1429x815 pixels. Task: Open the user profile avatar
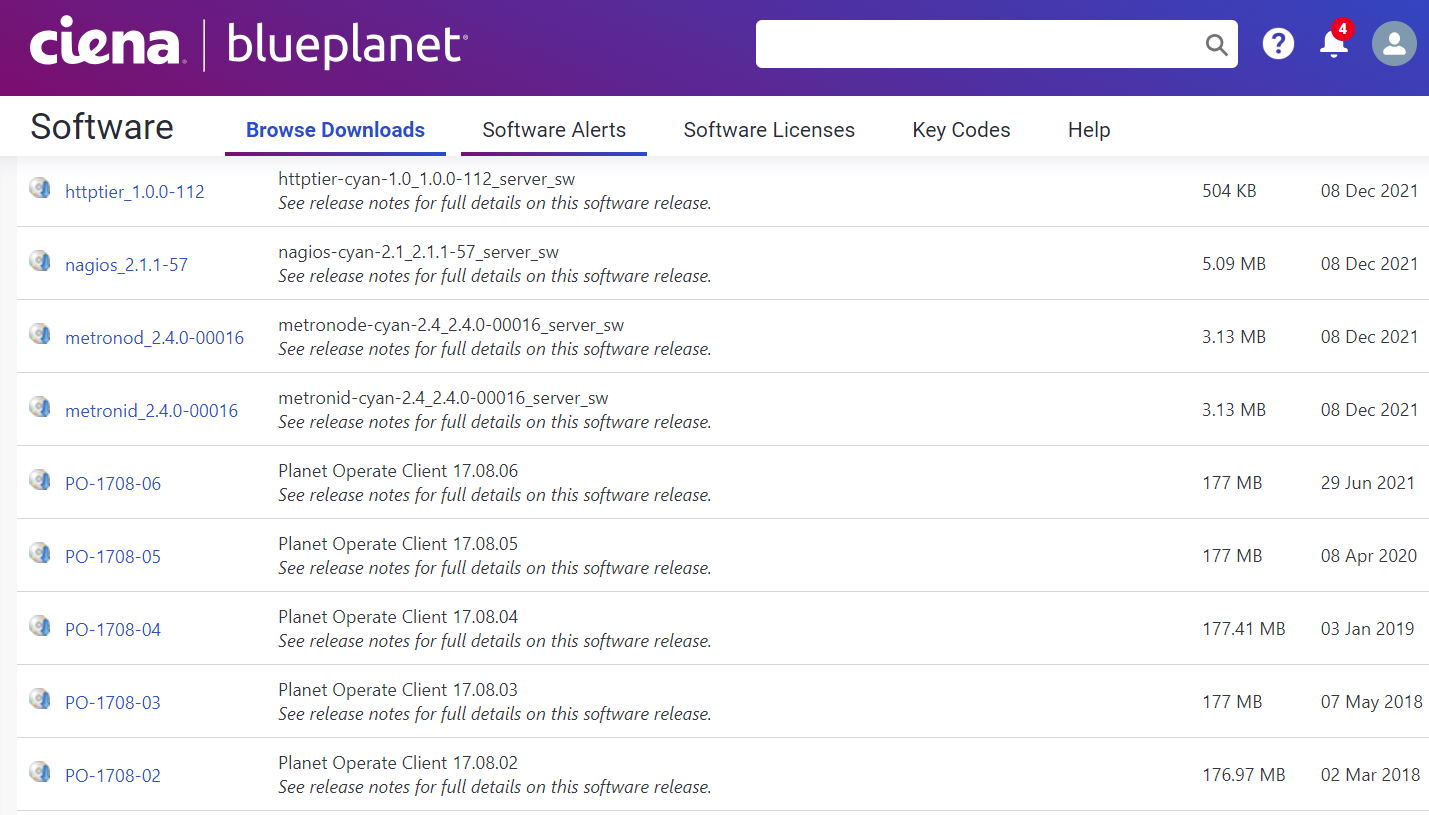[1394, 44]
